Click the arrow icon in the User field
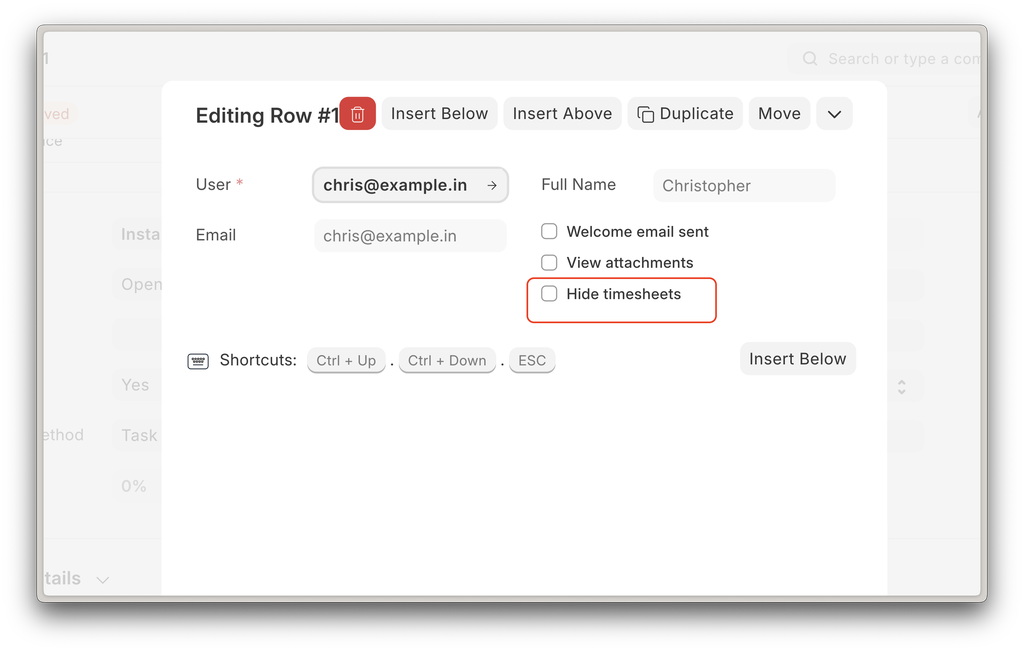The image size is (1024, 651). (492, 185)
